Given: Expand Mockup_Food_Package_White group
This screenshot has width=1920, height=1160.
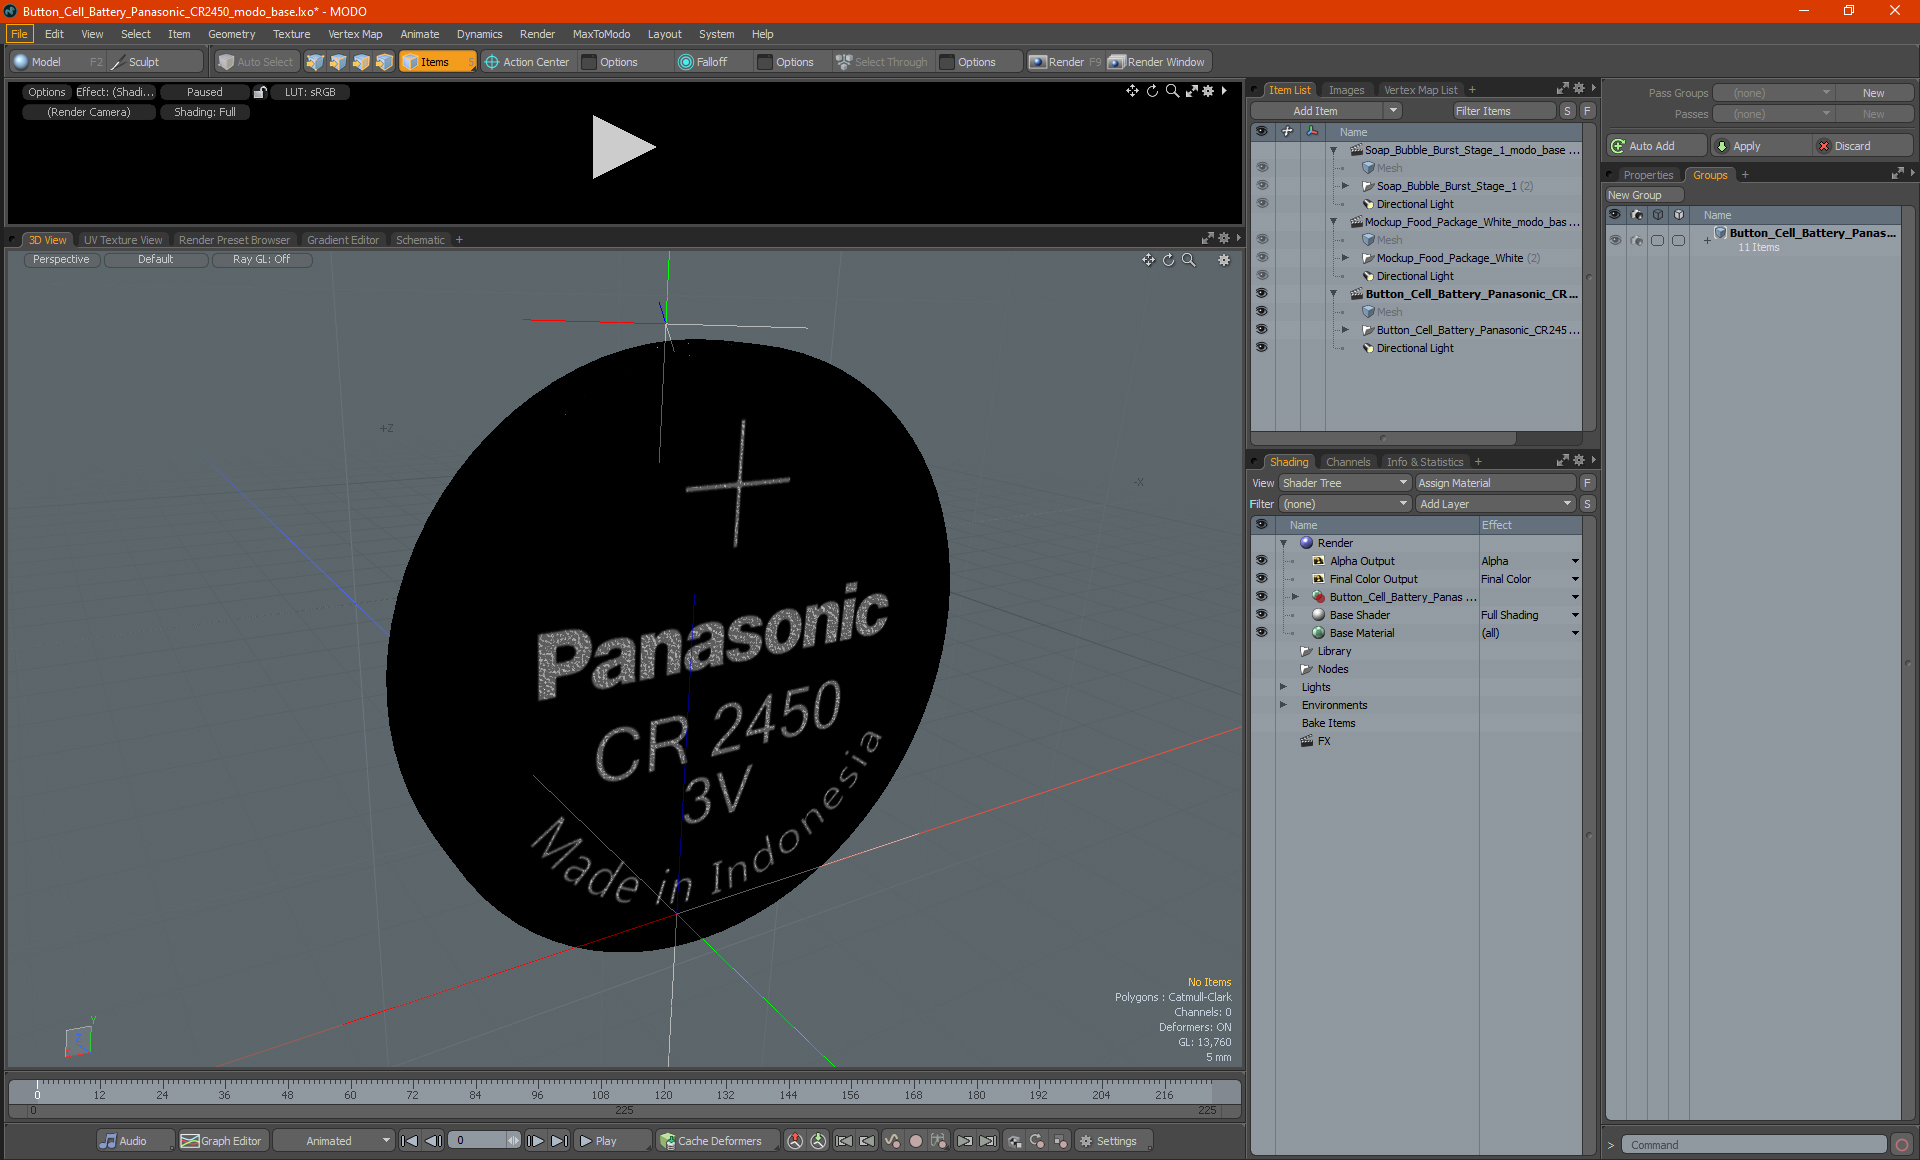Looking at the screenshot, I should (1345, 258).
